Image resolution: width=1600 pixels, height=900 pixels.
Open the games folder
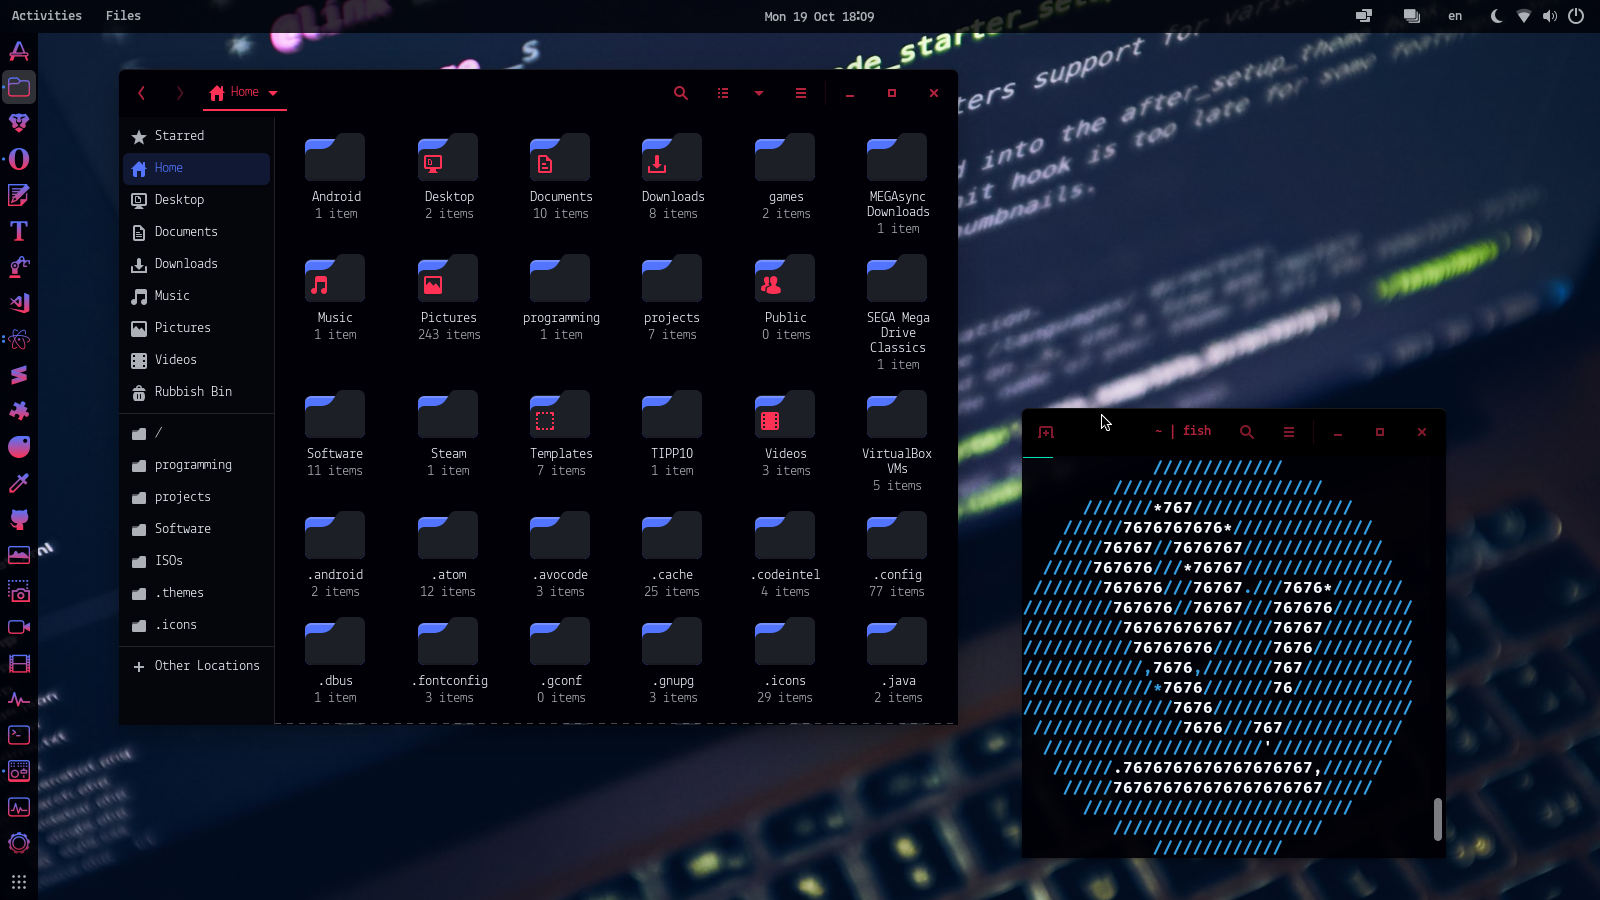click(x=785, y=158)
